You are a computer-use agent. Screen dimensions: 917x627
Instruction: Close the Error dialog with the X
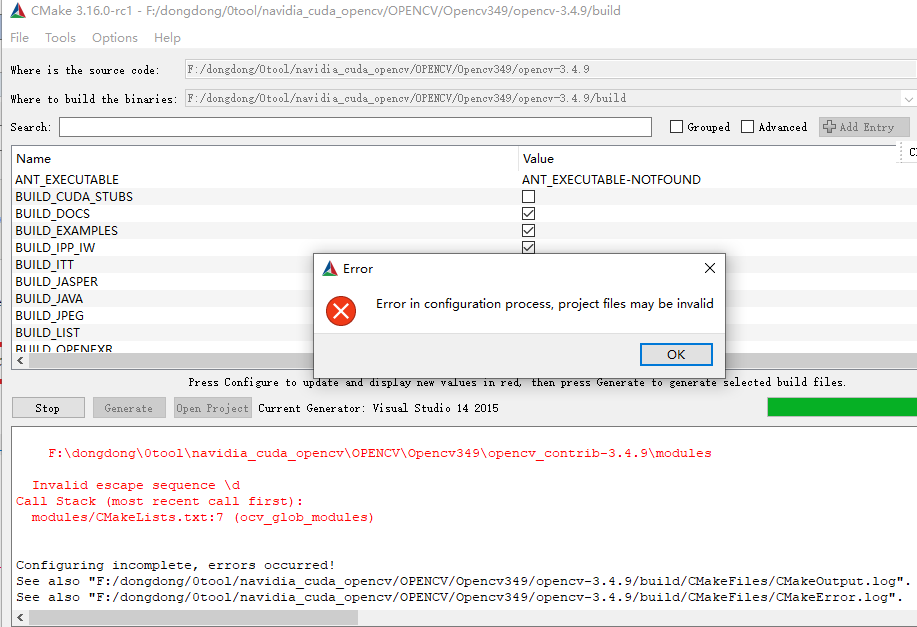click(710, 268)
